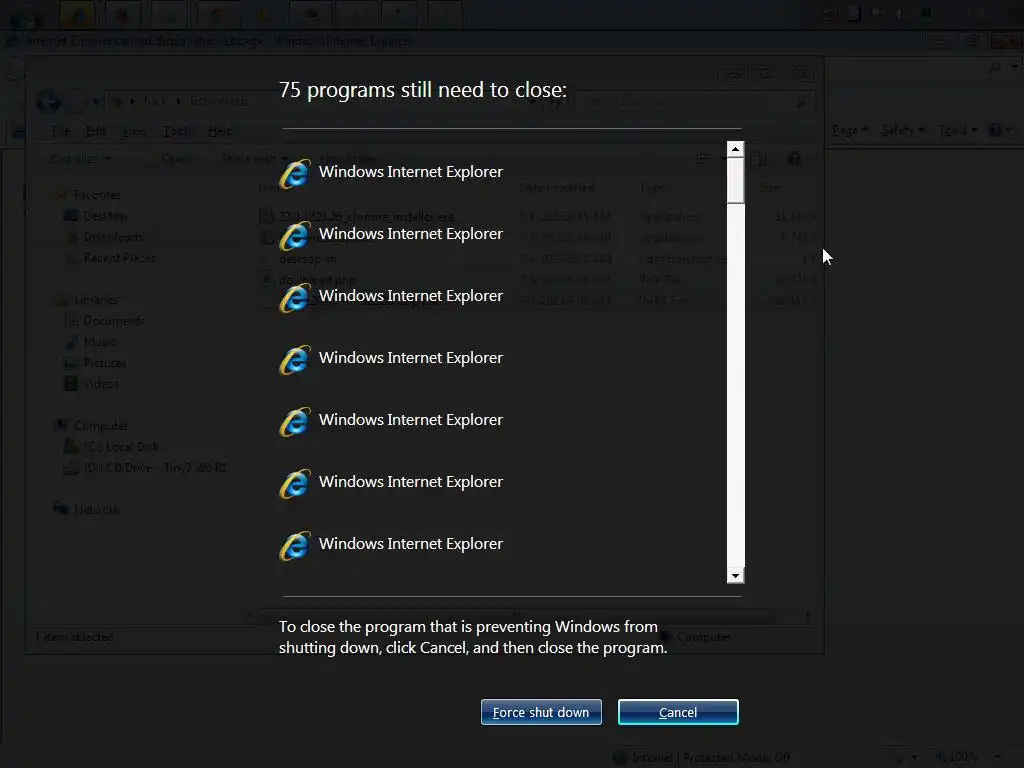Image resolution: width=1024 pixels, height=768 pixels.
Task: Click the Computer icon in Explorer sidebar
Action: point(61,425)
